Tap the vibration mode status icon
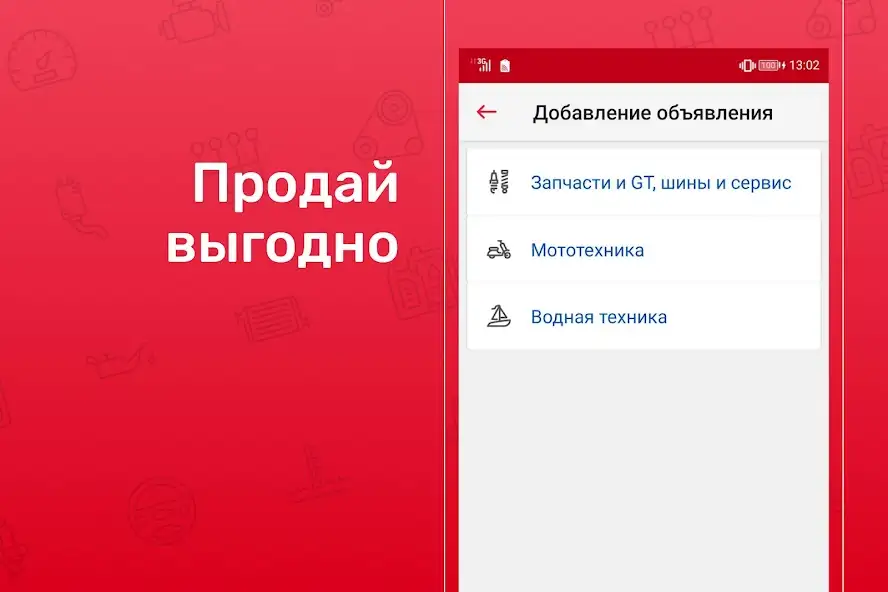 (746, 65)
